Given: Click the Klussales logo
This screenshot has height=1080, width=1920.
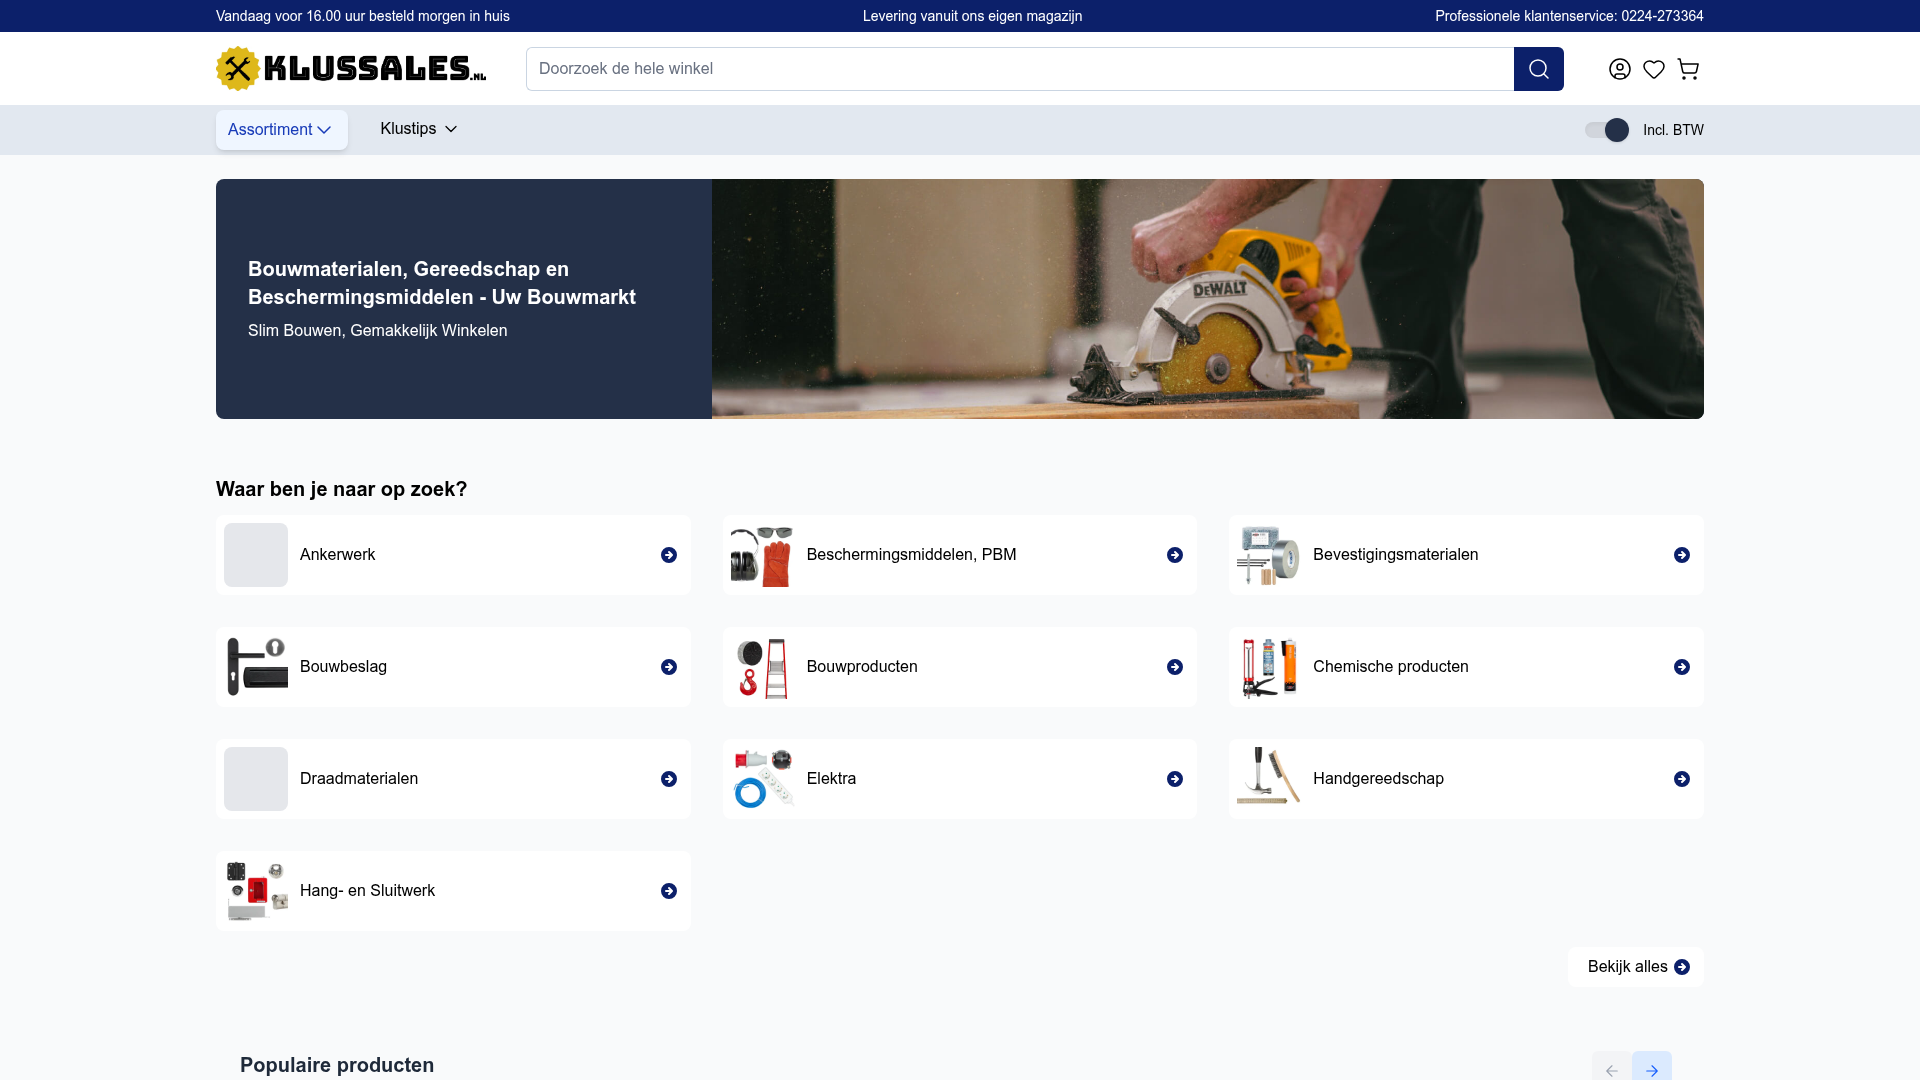Looking at the screenshot, I should [351, 68].
